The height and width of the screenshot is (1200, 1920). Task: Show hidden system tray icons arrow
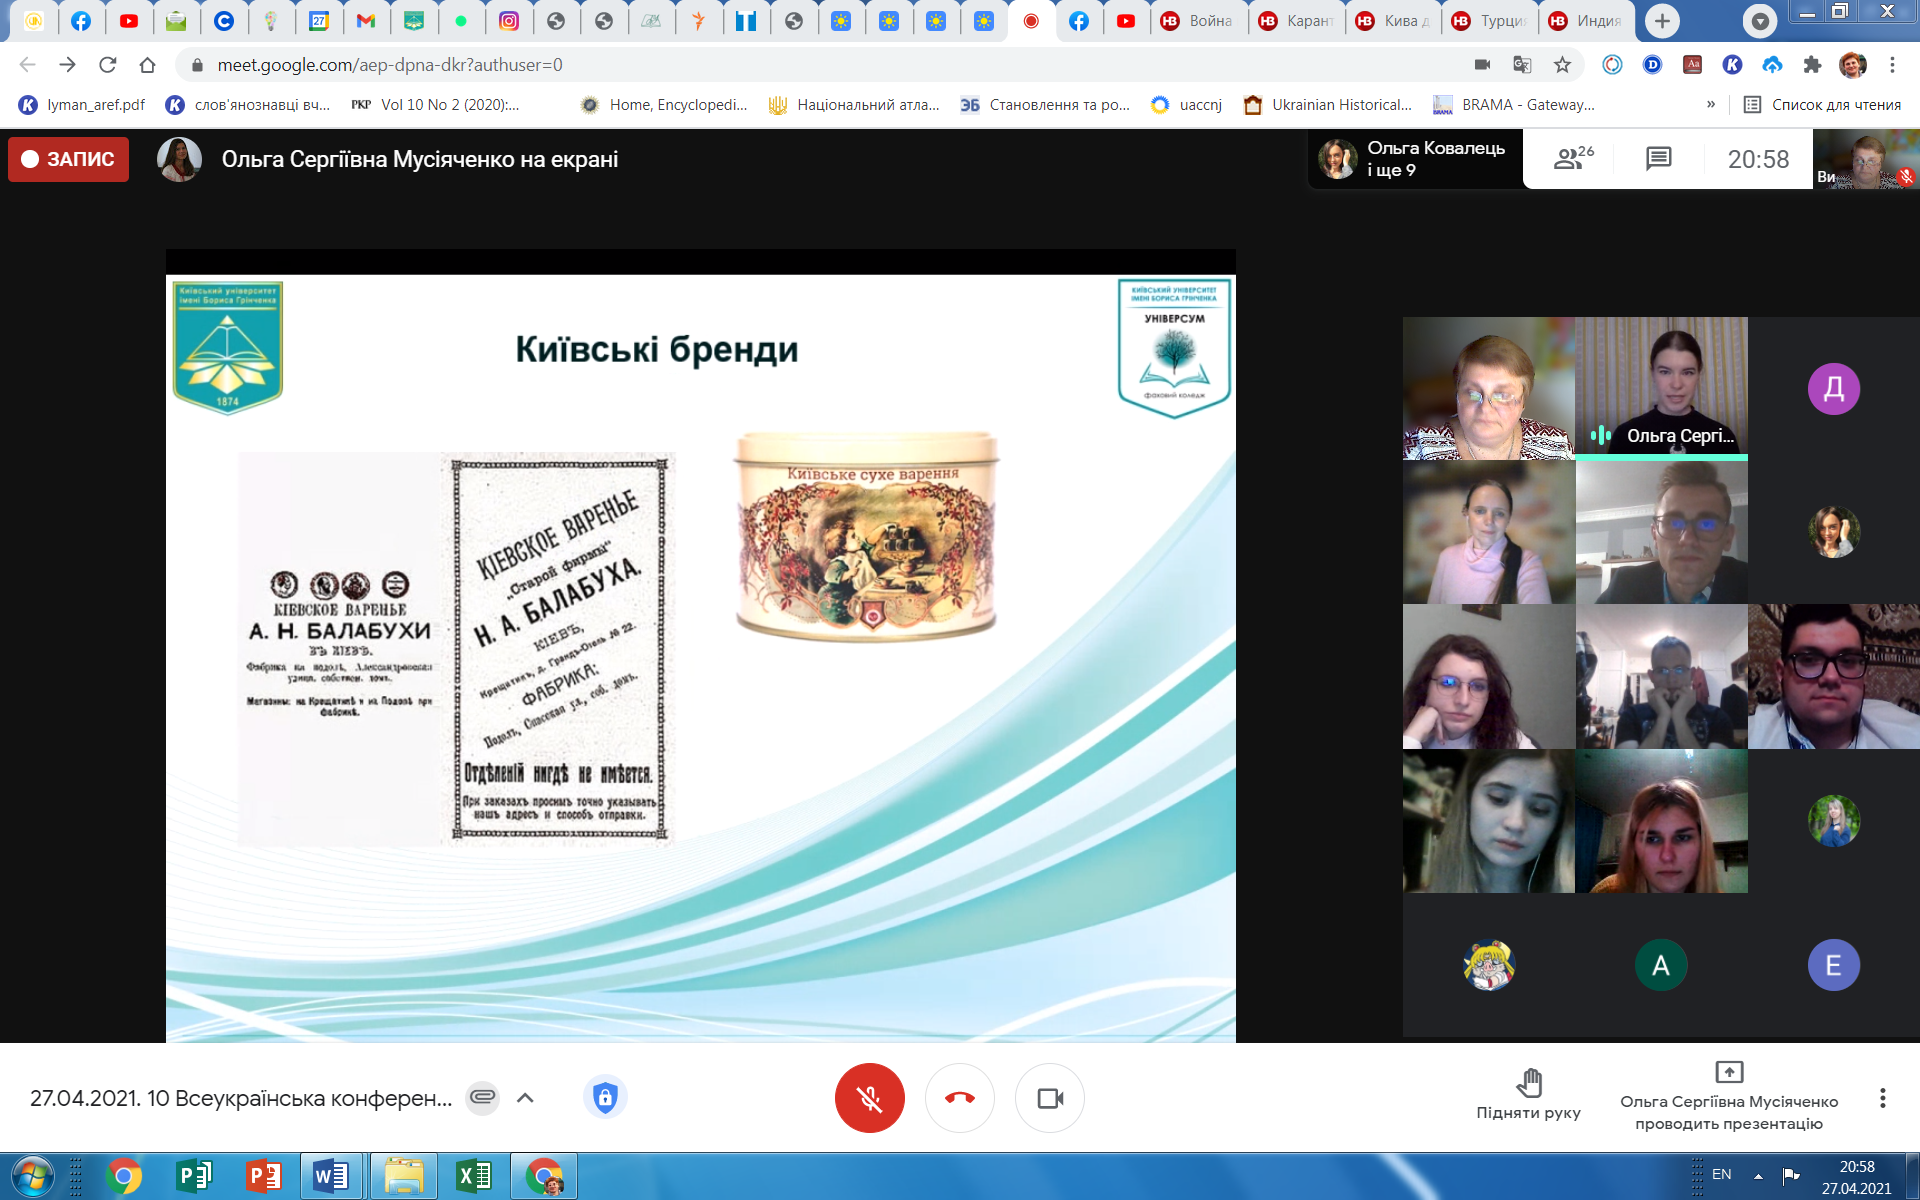click(1758, 1176)
